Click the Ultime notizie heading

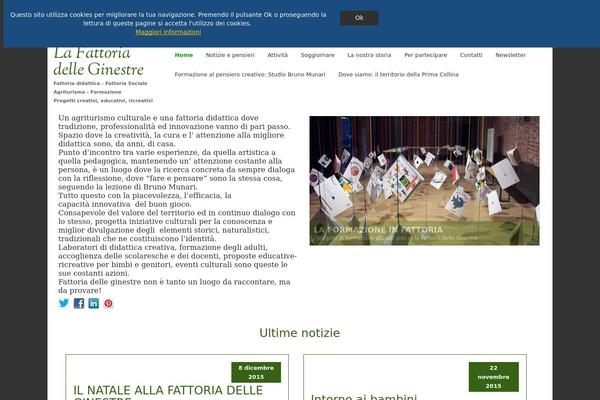pyautogui.click(x=300, y=333)
